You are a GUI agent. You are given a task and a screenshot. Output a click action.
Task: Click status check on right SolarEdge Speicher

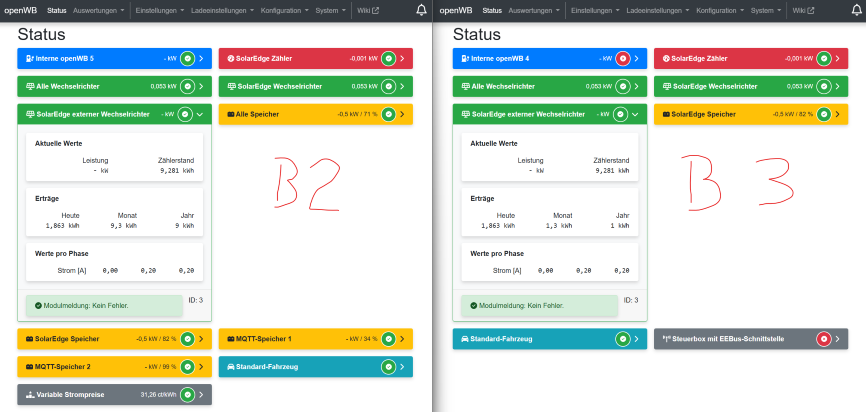[x=824, y=114]
